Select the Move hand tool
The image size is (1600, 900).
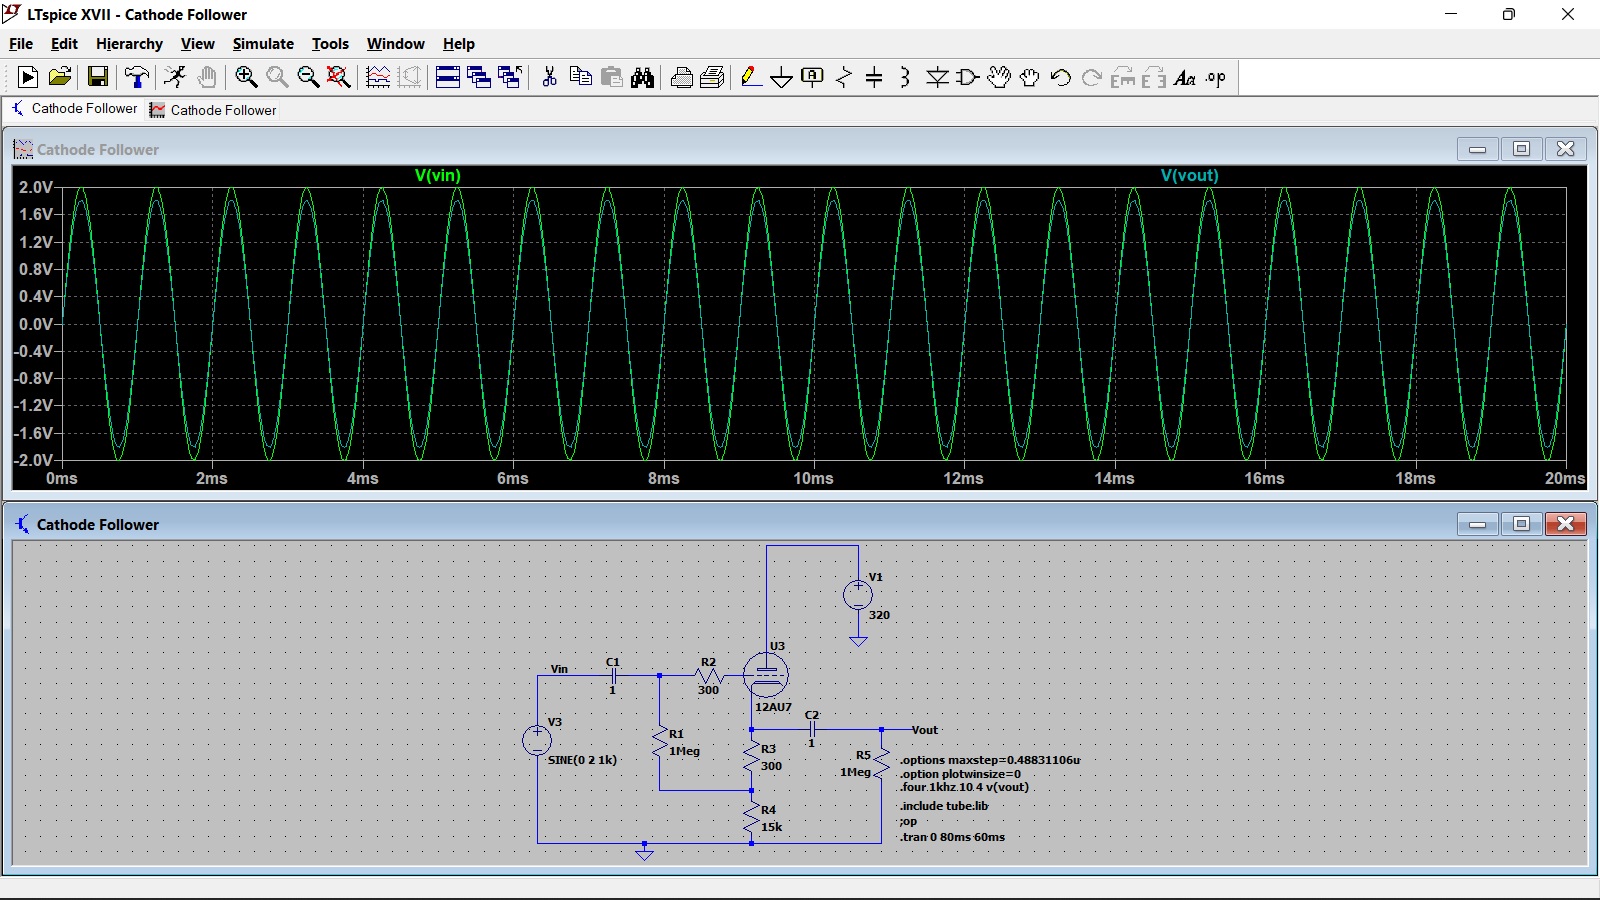click(999, 77)
